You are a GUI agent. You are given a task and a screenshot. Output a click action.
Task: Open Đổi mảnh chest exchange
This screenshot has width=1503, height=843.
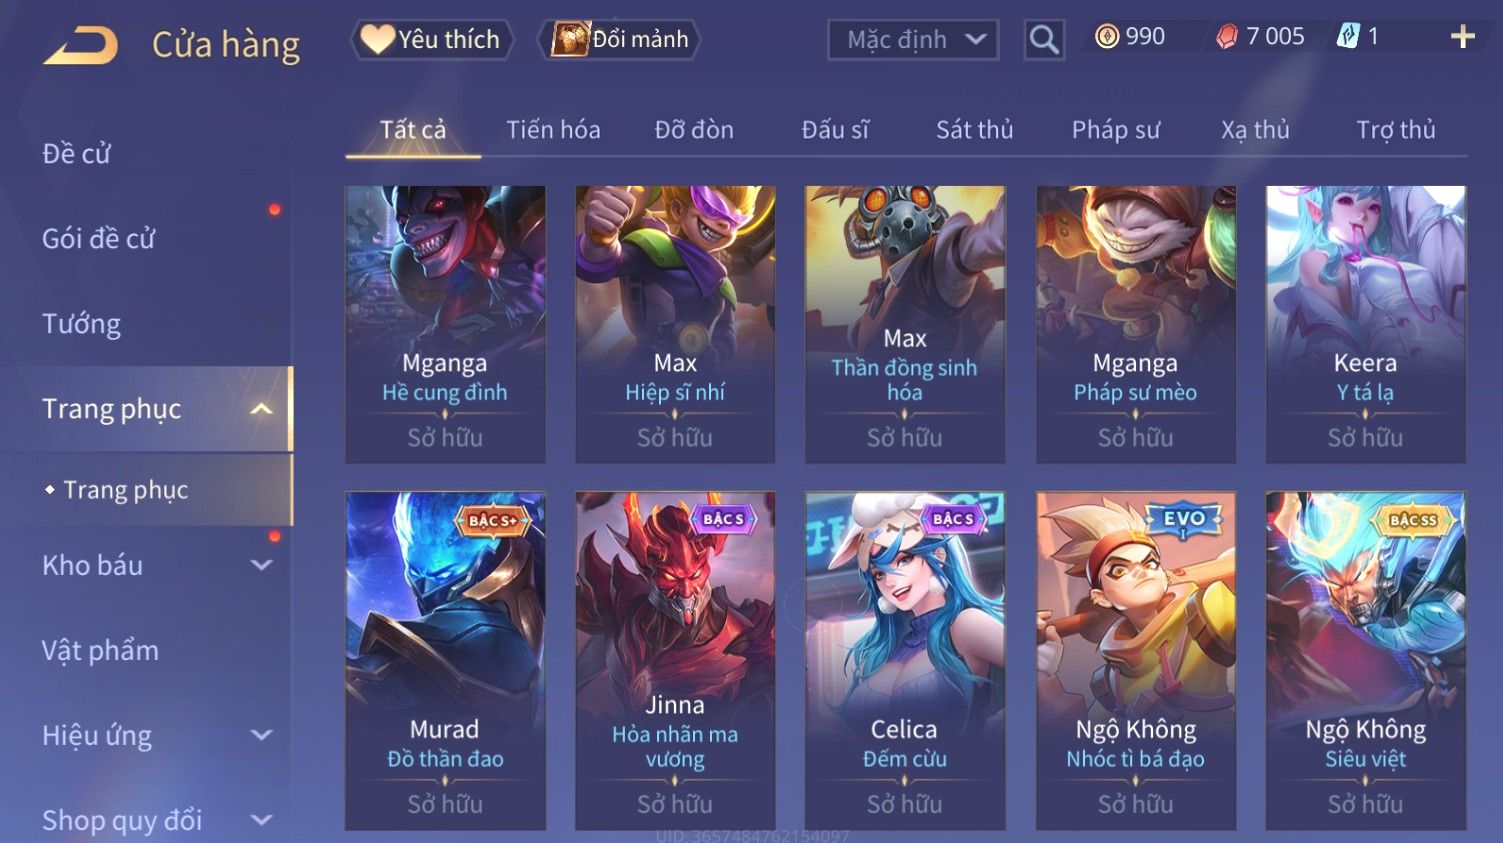click(x=621, y=40)
